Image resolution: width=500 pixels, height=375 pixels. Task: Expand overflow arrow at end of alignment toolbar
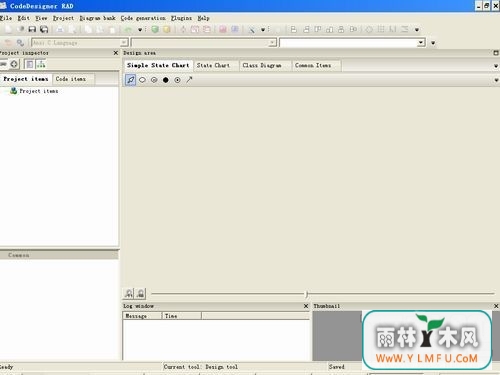tap(417, 30)
